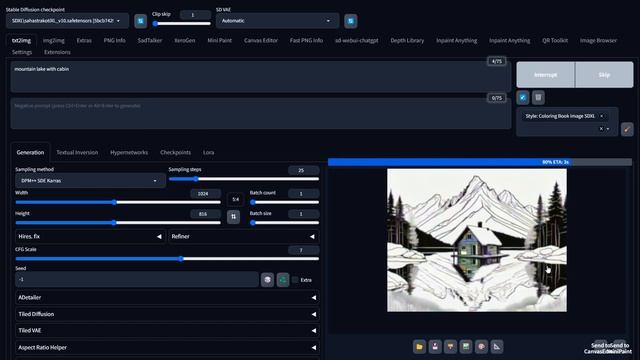The height and width of the screenshot is (360, 640).
Task: Open the paintbrush edit styles icon
Action: (627, 129)
